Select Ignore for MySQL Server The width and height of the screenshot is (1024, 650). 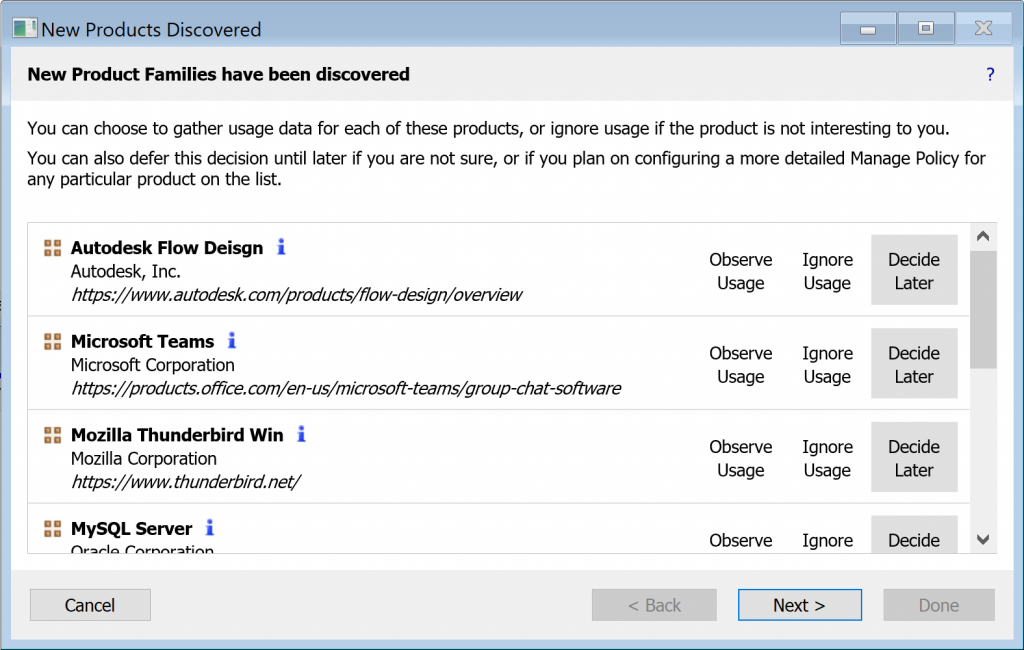click(x=827, y=541)
